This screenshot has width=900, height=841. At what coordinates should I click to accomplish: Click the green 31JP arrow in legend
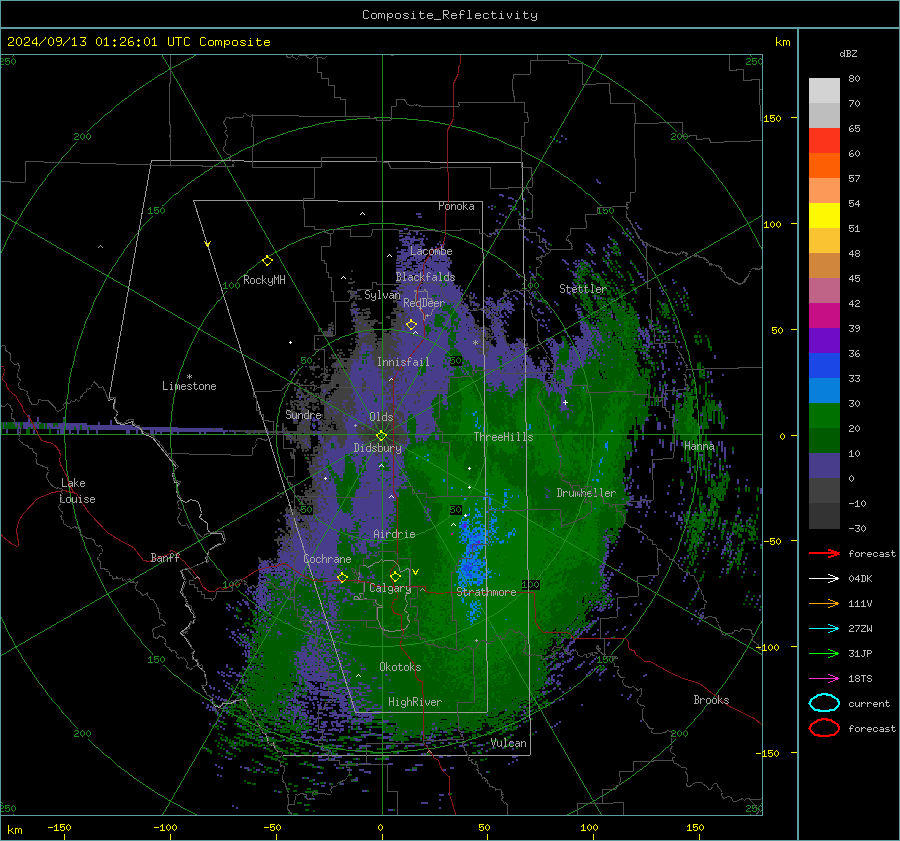tap(824, 653)
